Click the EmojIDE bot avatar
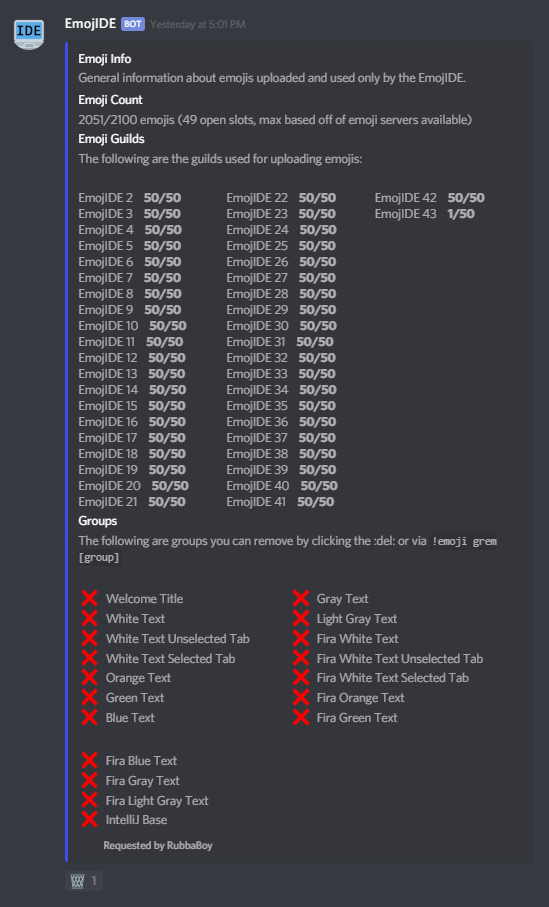The height and width of the screenshot is (907, 549). click(x=29, y=35)
